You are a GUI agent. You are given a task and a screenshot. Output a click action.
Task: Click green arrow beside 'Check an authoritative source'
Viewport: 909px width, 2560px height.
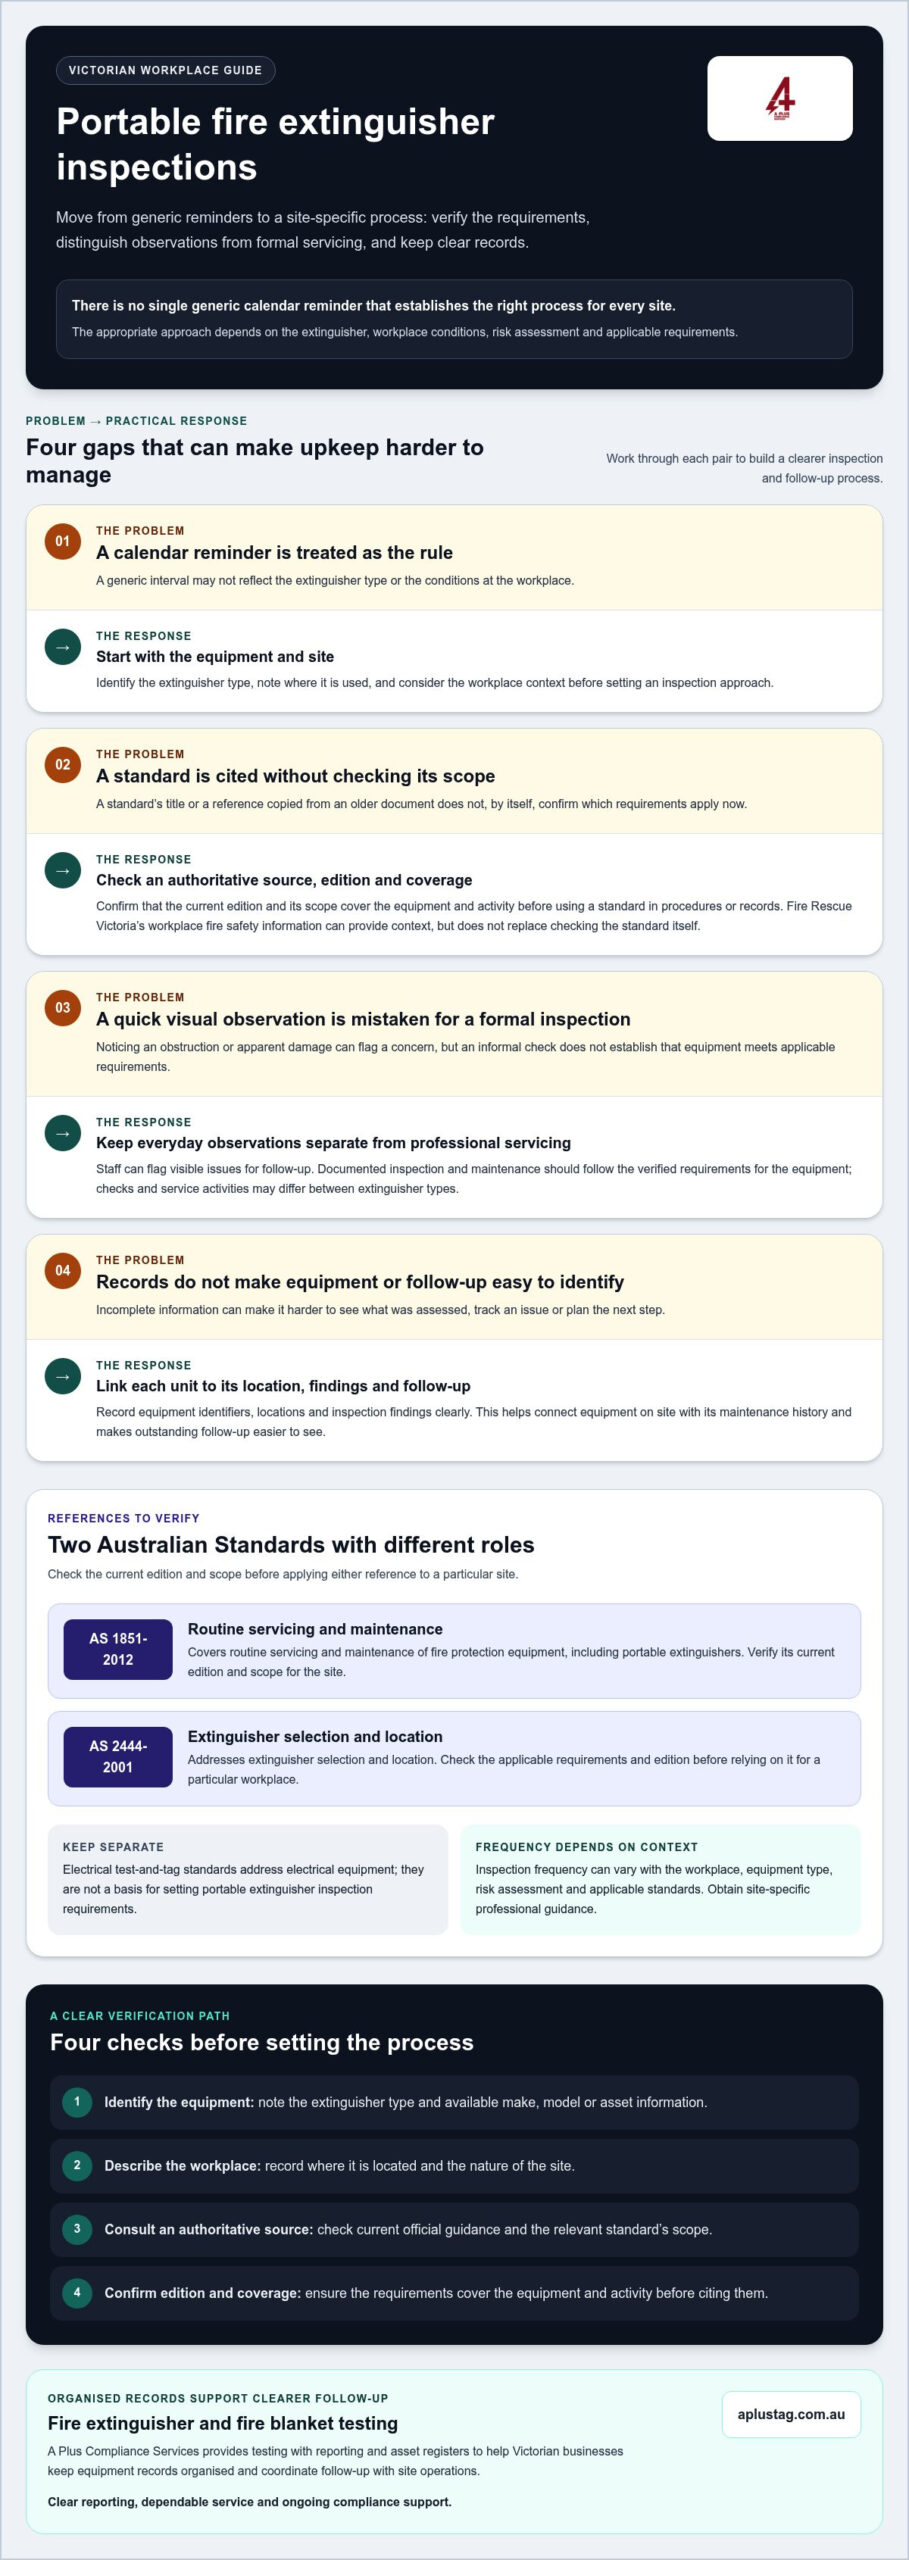[63, 870]
